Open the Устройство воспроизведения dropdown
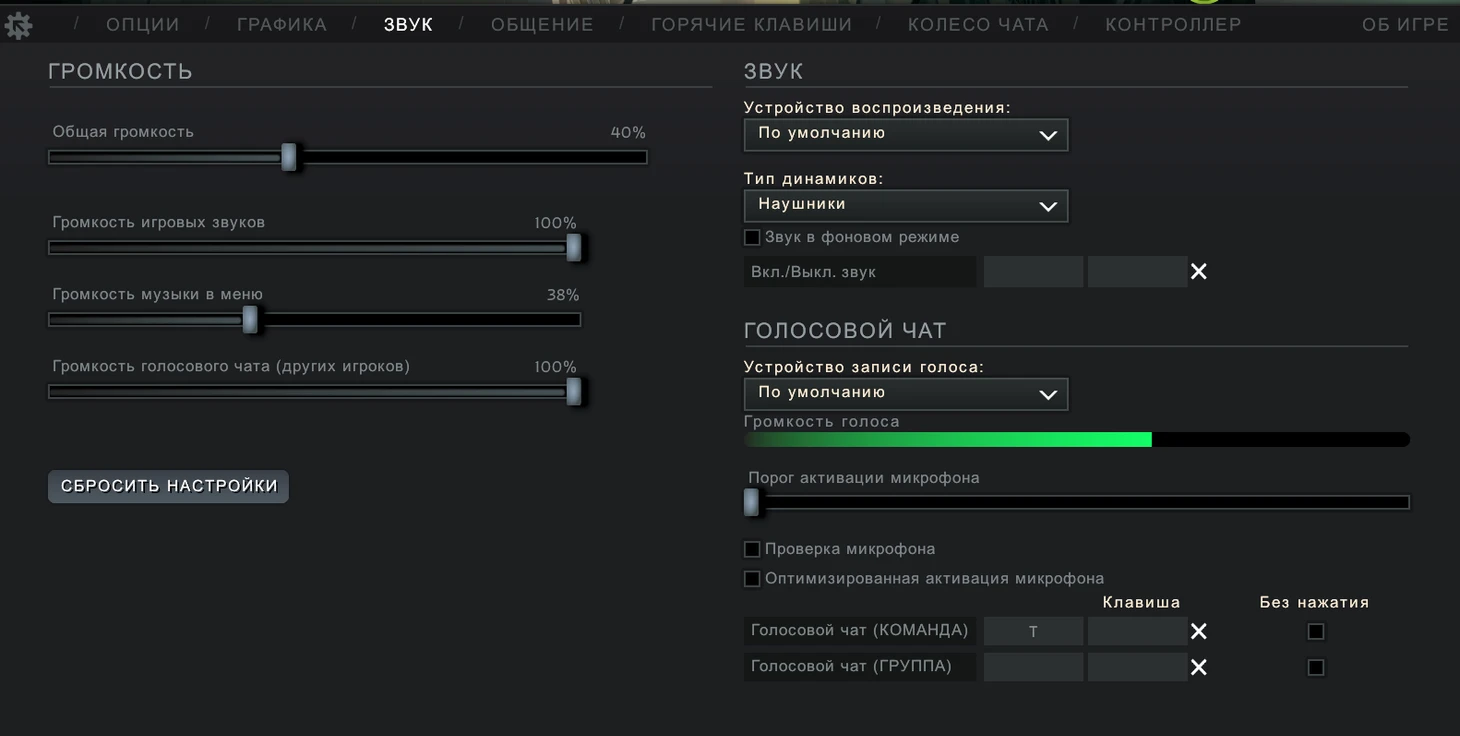 [x=905, y=134]
